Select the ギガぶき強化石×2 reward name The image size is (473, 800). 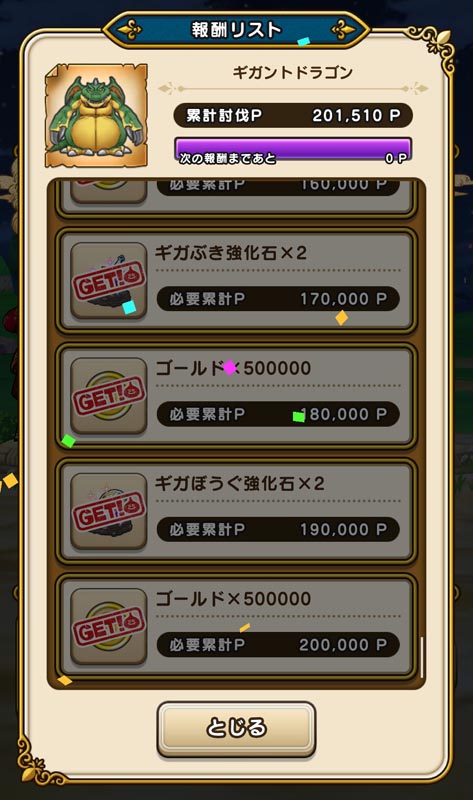pyautogui.click(x=231, y=253)
